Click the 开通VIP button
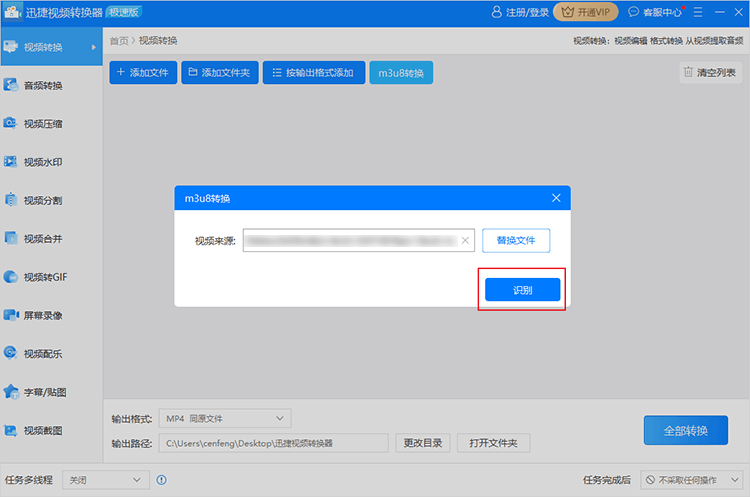 [586, 13]
